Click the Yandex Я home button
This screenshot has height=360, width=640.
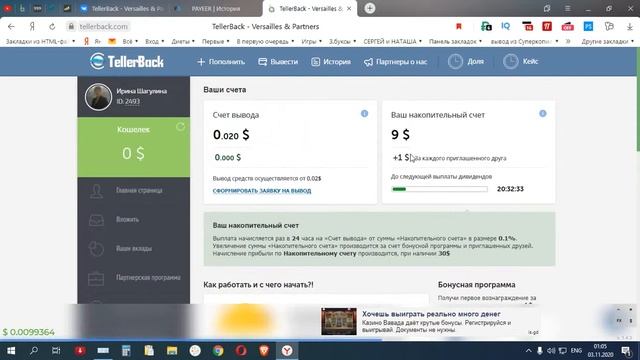pos(32,27)
